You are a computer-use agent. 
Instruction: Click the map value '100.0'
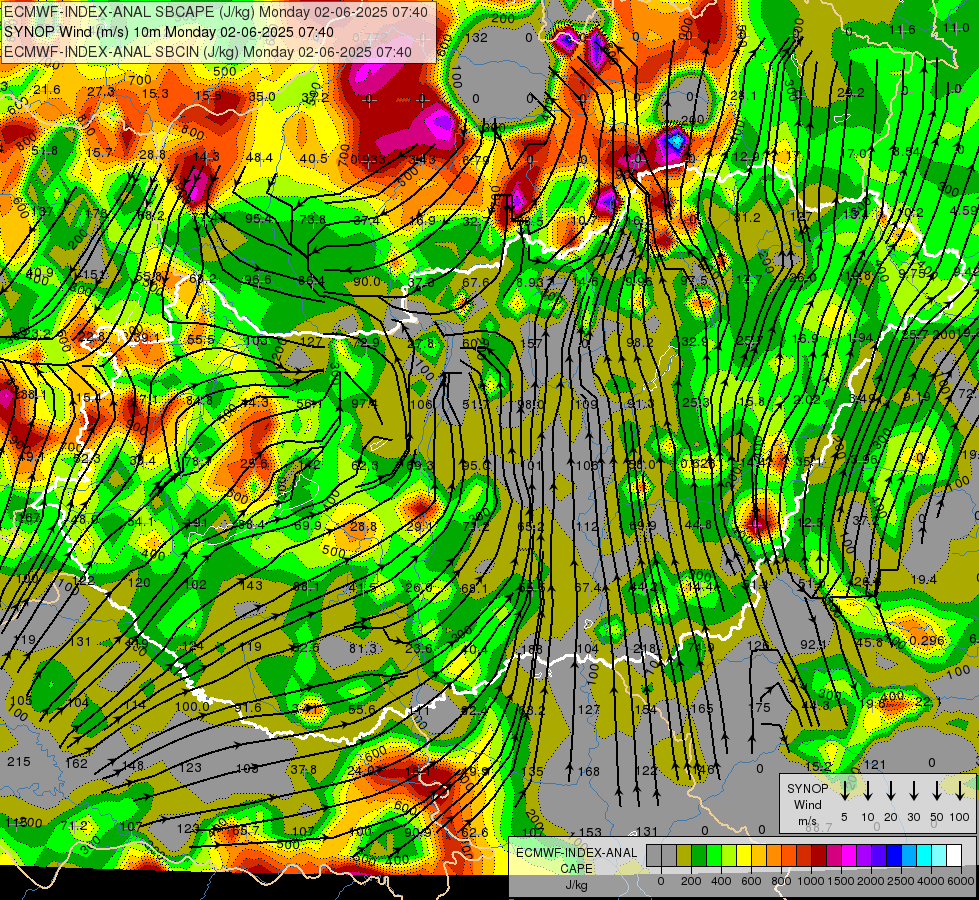tap(192, 706)
